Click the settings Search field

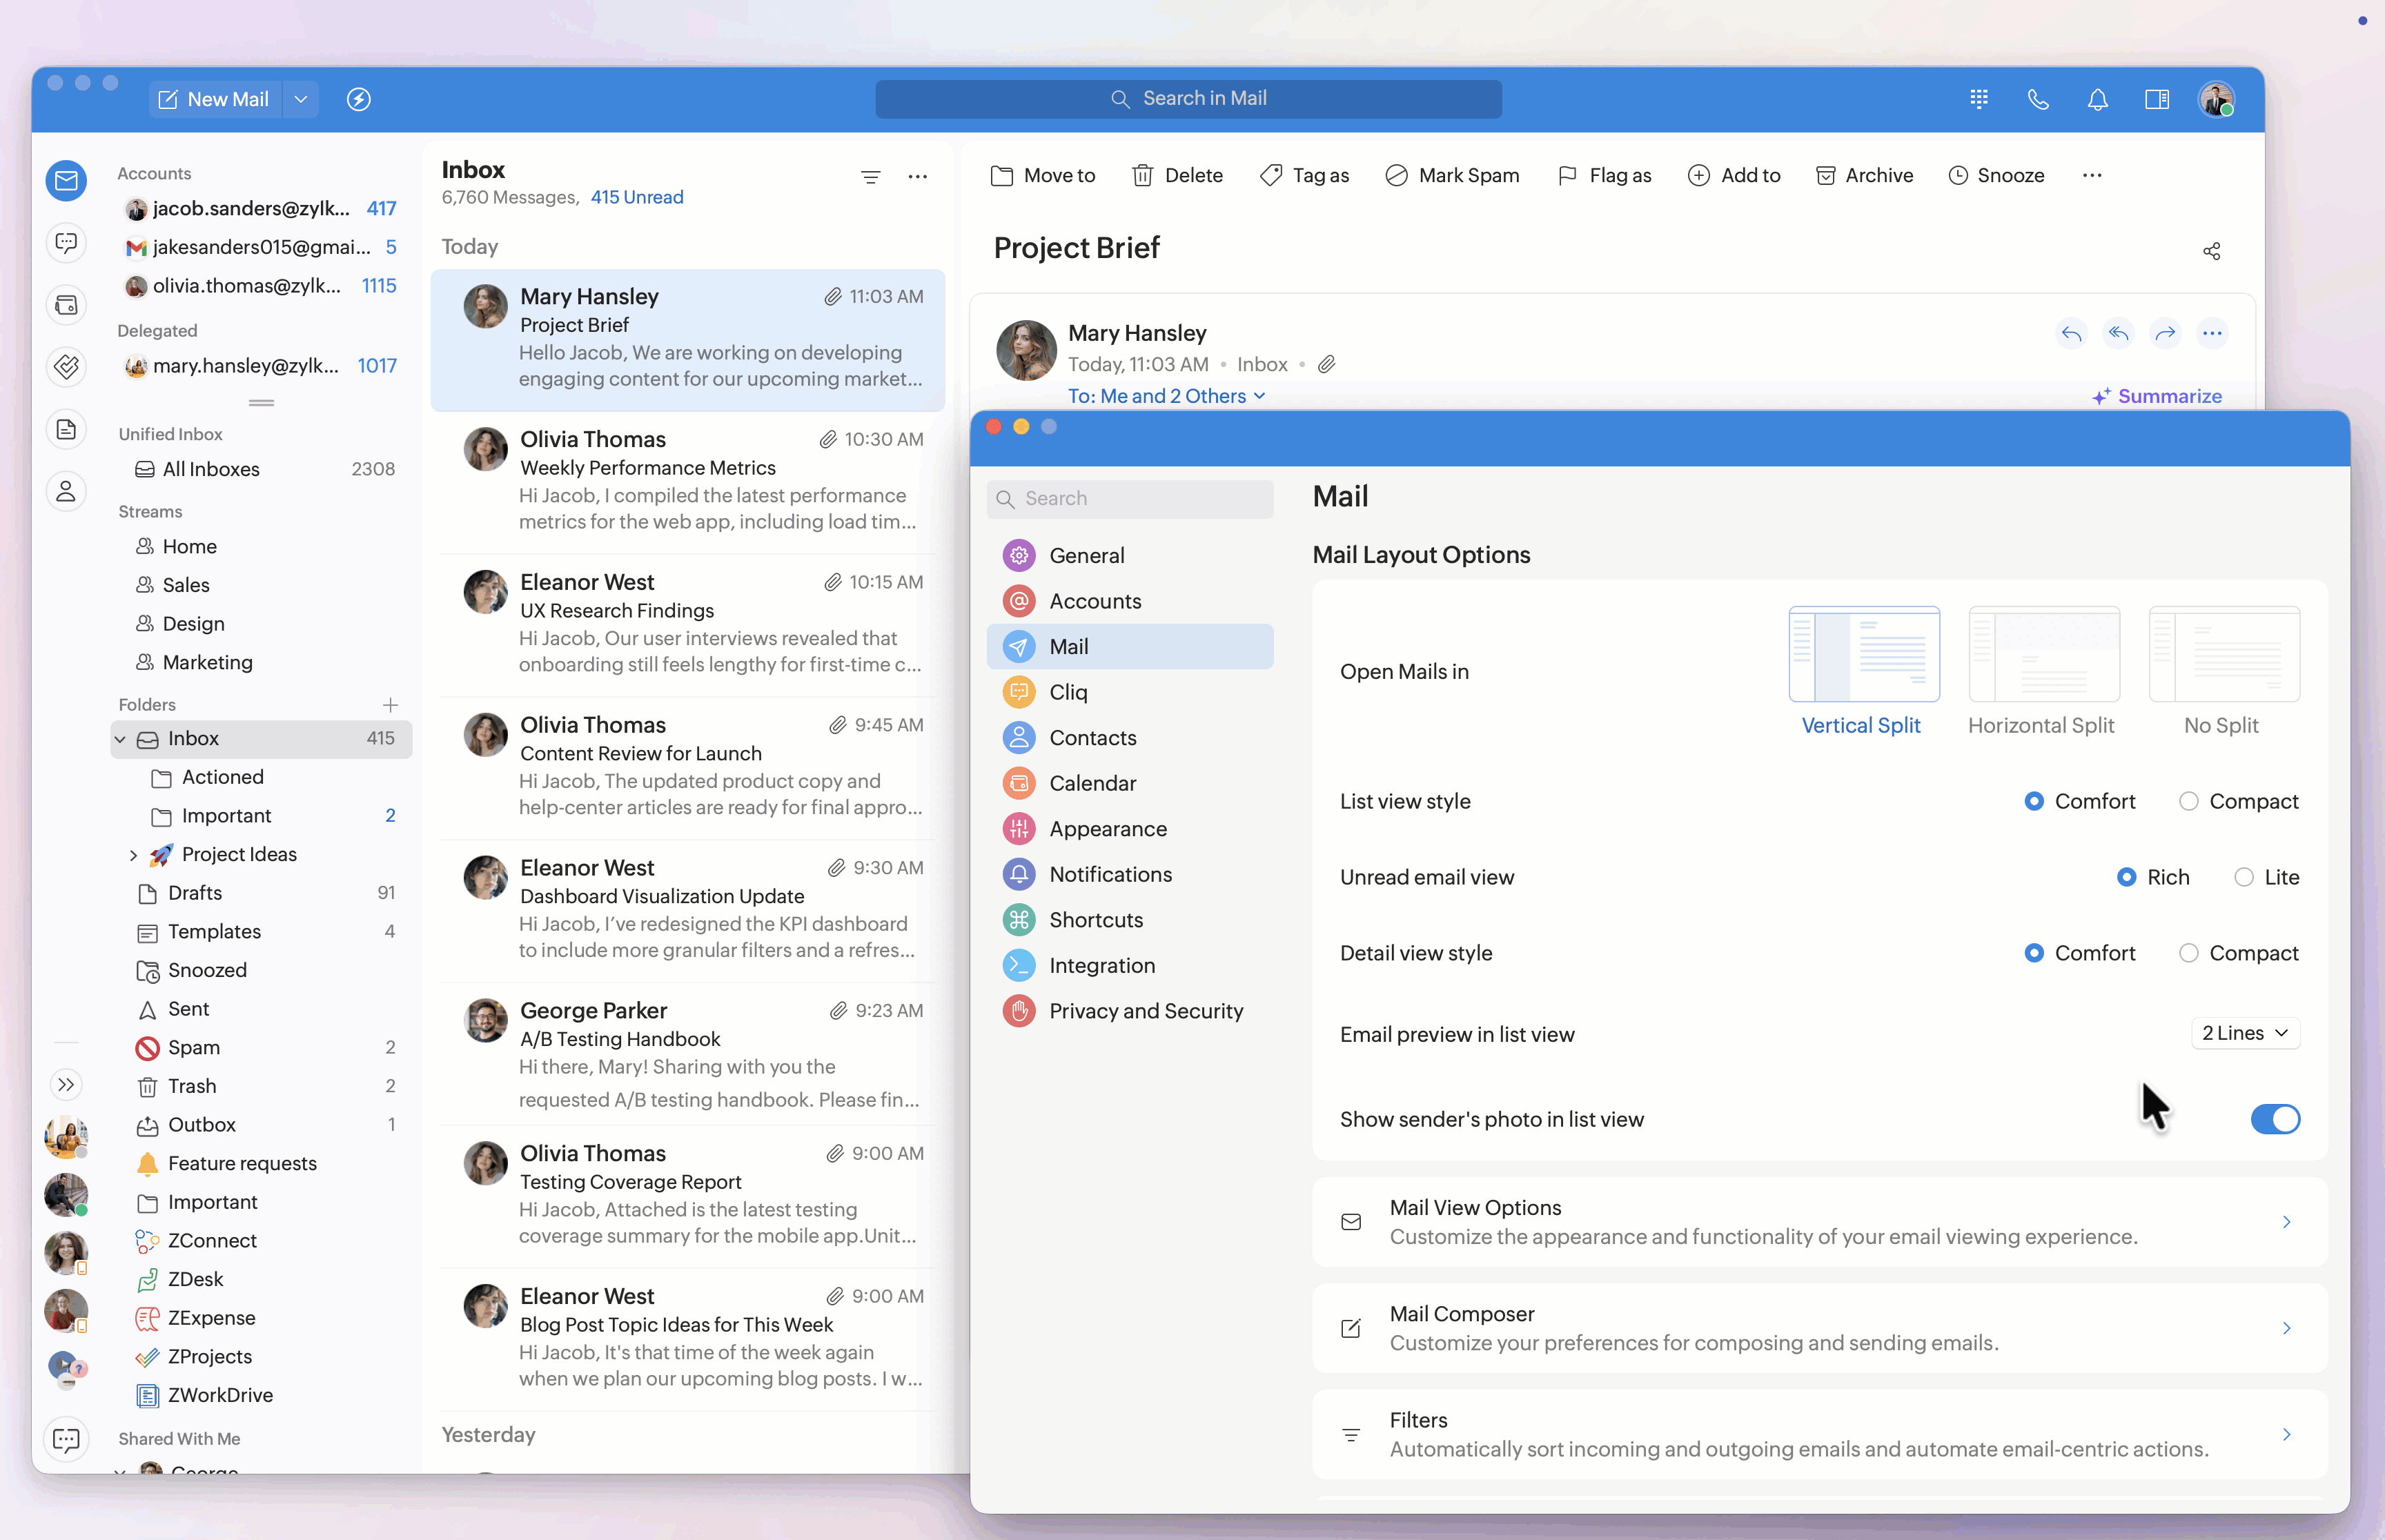pos(1130,499)
